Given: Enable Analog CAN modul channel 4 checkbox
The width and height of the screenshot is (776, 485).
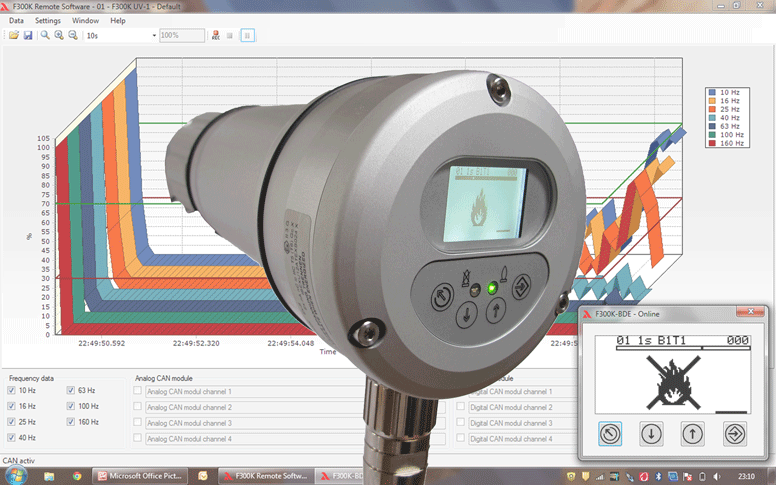Looking at the screenshot, I should 138,438.
